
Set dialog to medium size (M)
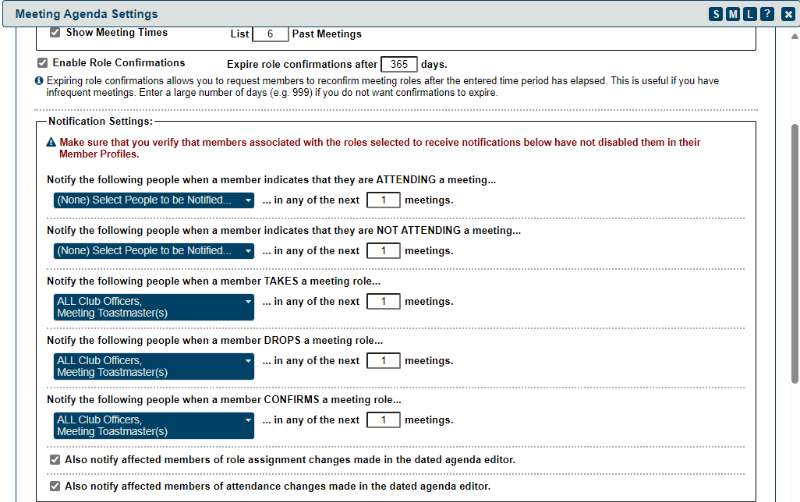point(733,14)
